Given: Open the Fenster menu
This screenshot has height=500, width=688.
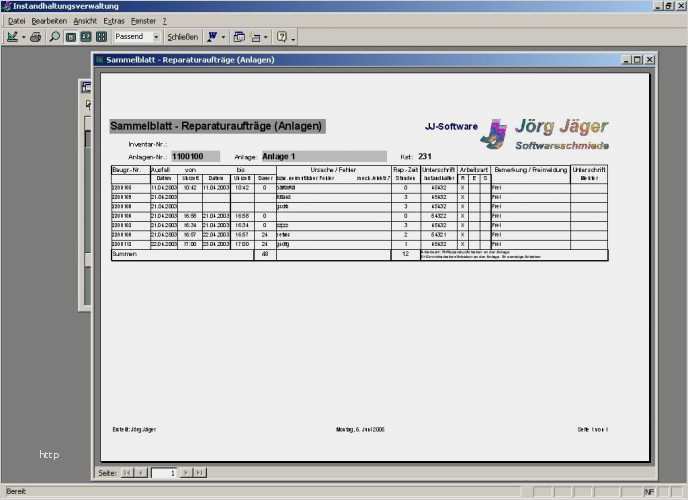Looking at the screenshot, I should 143,21.
